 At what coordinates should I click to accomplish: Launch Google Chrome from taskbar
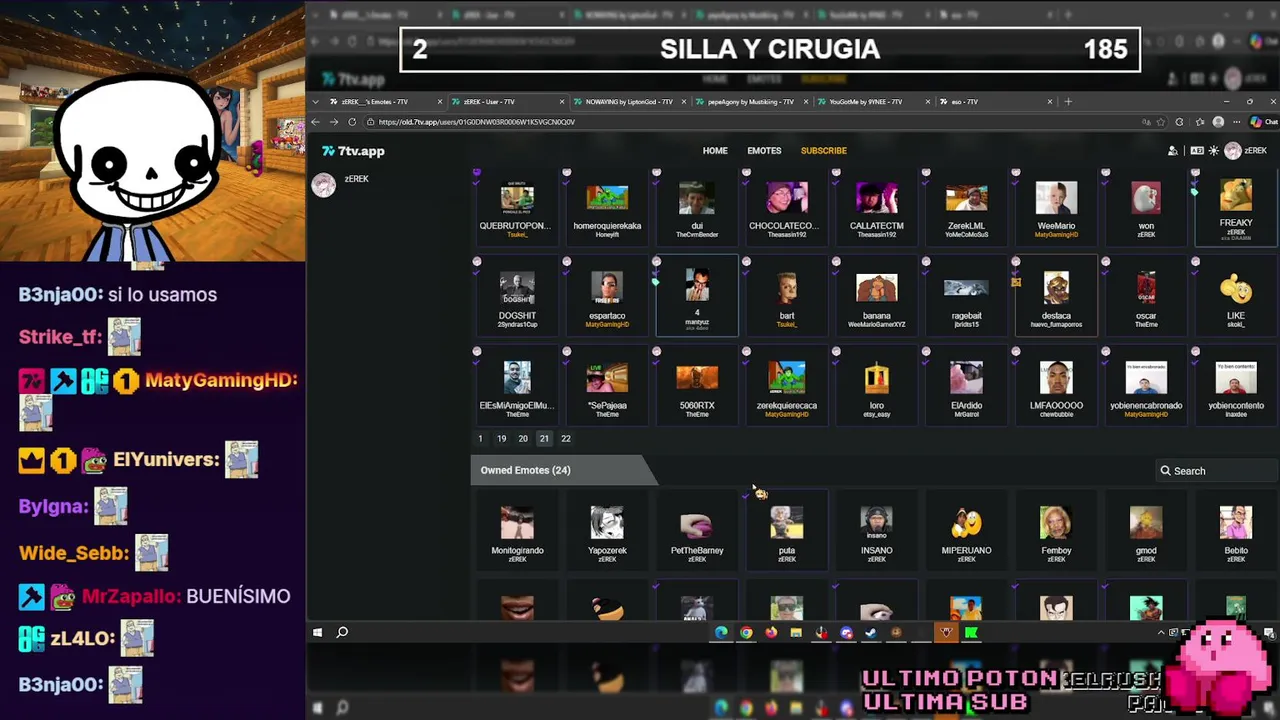[746, 633]
